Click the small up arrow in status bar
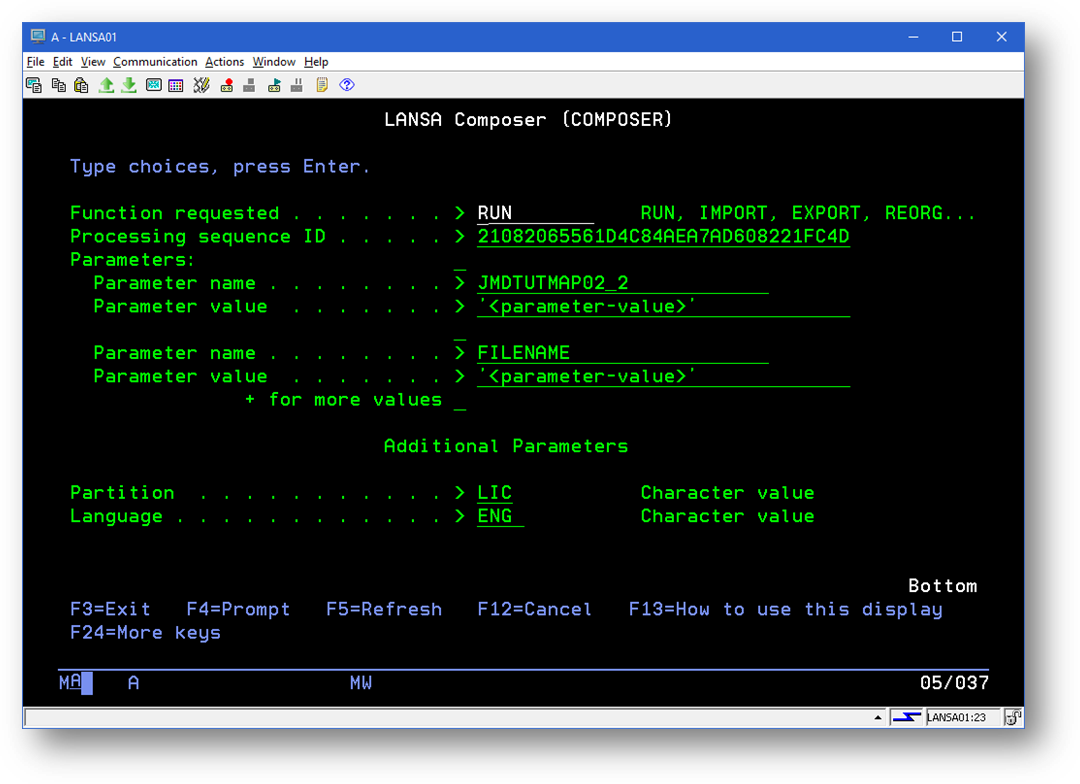Viewport: 1080px width, 784px height. pyautogui.click(x=878, y=718)
